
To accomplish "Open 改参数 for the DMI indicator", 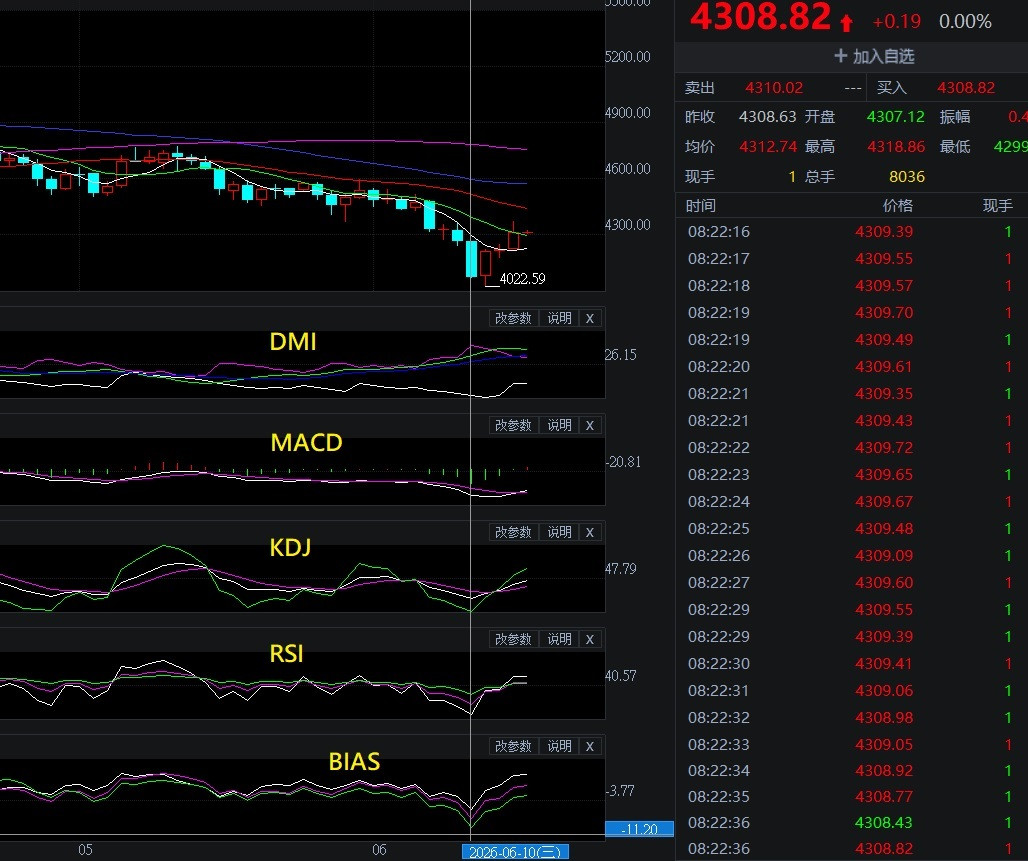I will [513, 319].
